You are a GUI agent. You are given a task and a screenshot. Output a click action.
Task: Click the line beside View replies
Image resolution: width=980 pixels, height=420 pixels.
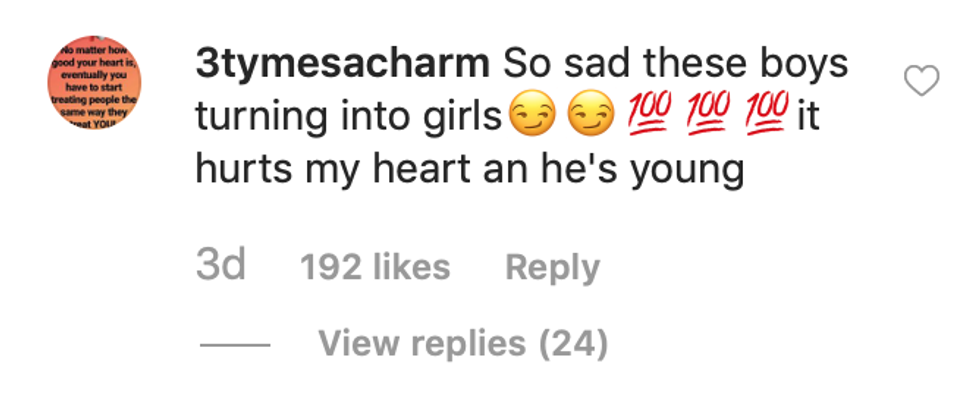point(235,345)
